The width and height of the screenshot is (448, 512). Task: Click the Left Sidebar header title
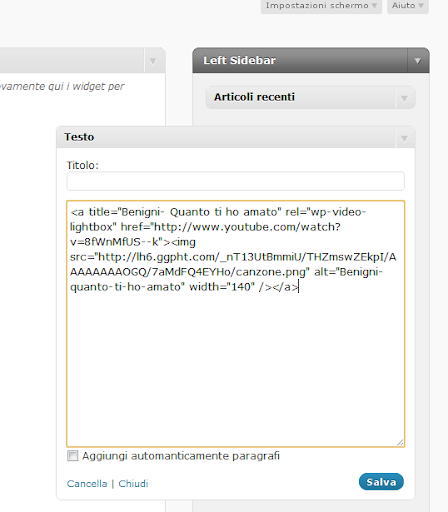pos(239,60)
